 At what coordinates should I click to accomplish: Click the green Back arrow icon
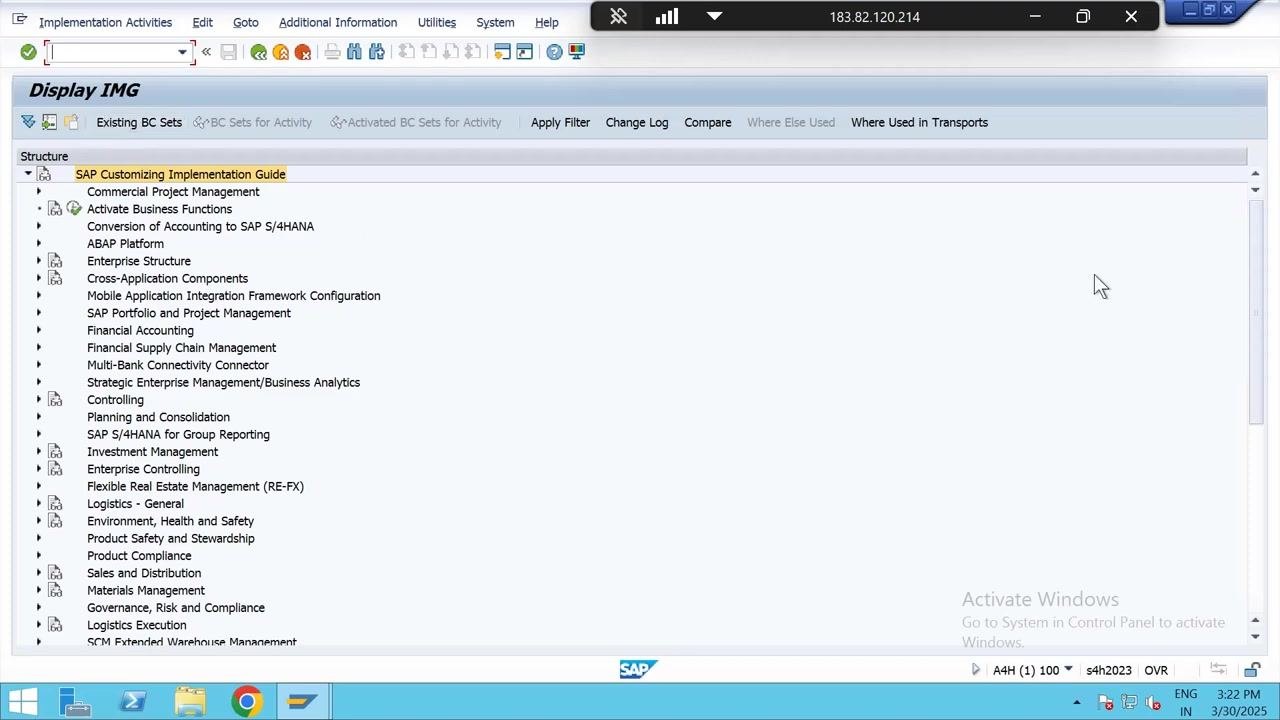coord(259,52)
